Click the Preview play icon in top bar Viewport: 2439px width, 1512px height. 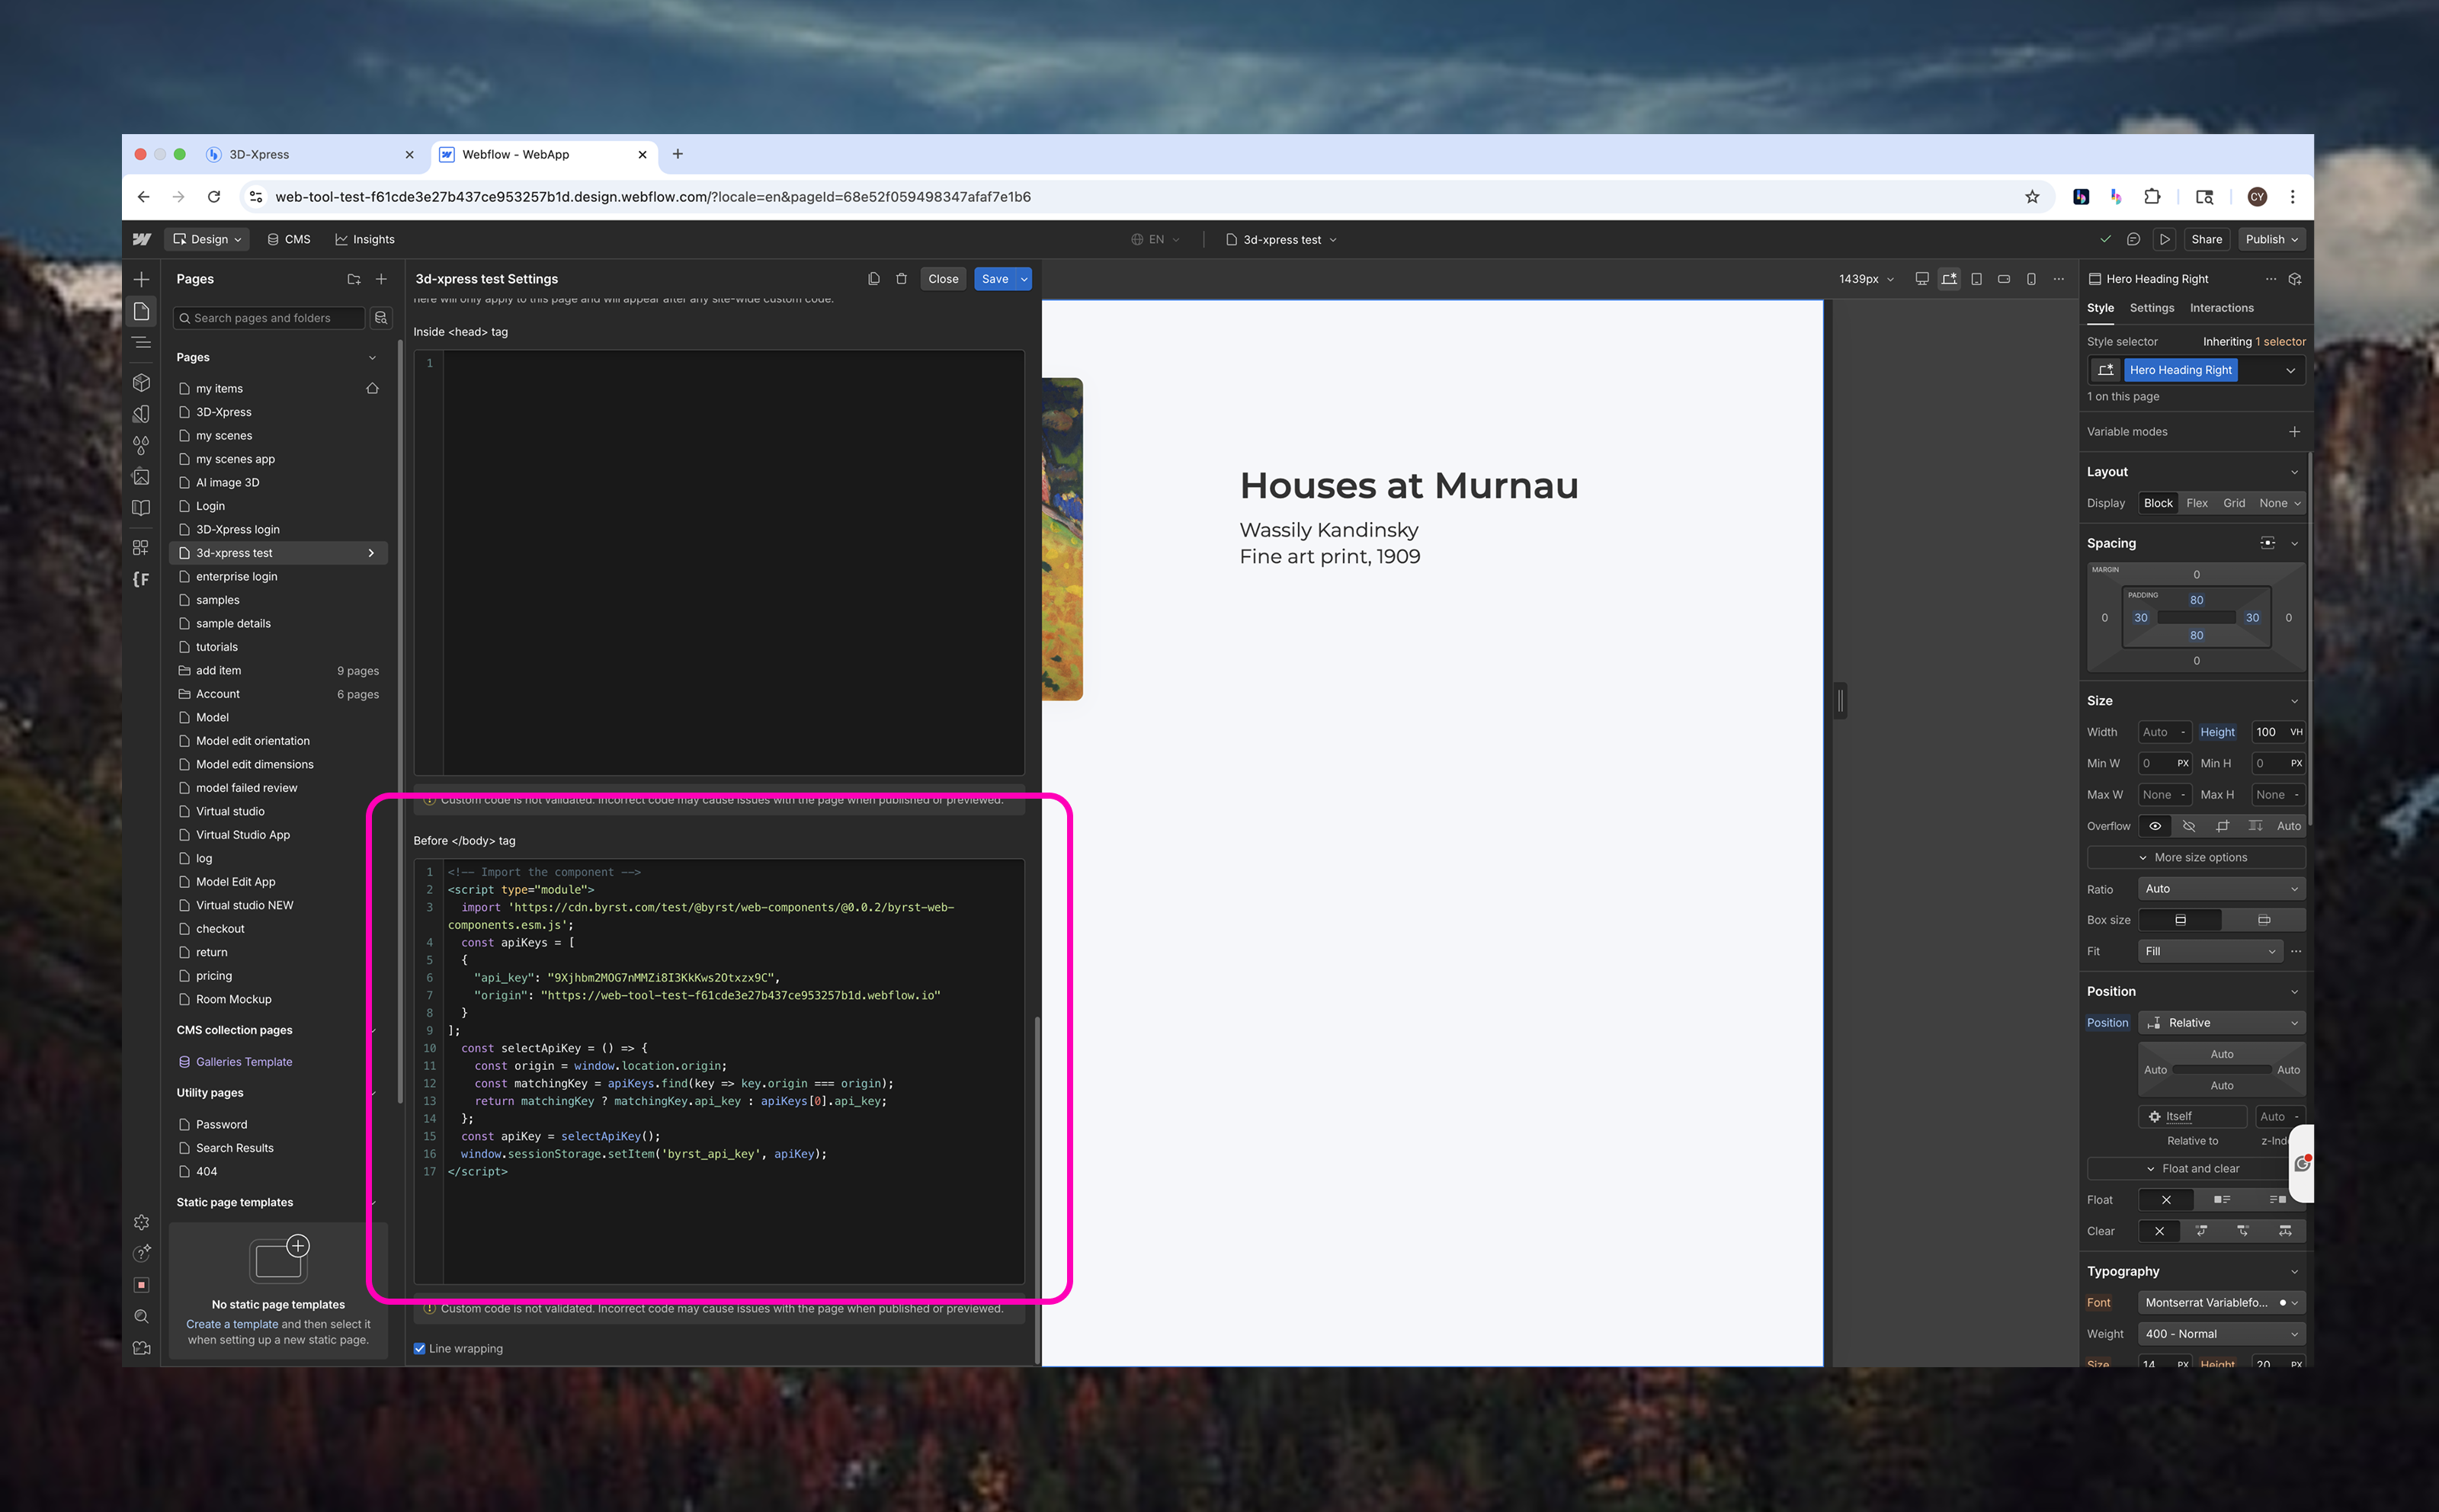coord(2164,239)
